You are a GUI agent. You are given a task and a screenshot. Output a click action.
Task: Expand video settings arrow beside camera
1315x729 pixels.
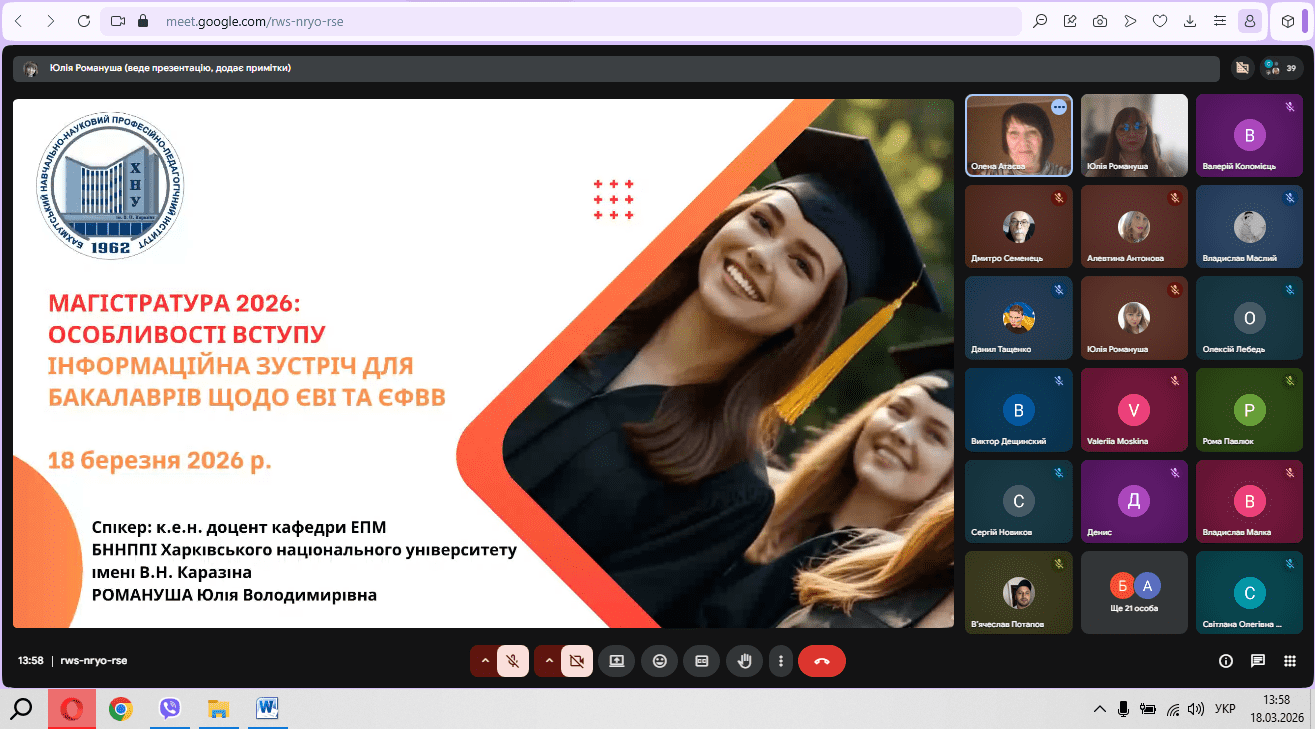pyautogui.click(x=549, y=661)
